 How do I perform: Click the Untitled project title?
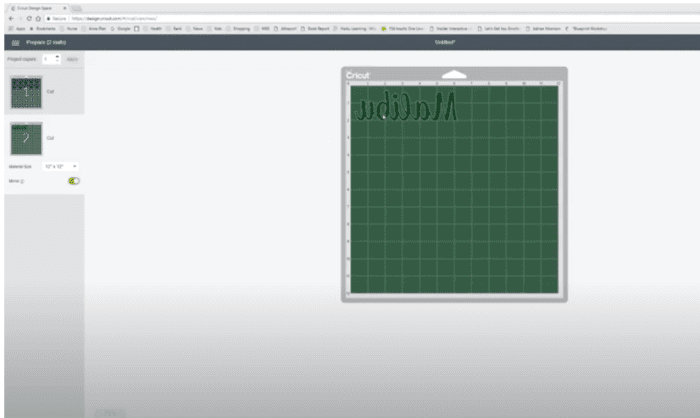pos(445,42)
